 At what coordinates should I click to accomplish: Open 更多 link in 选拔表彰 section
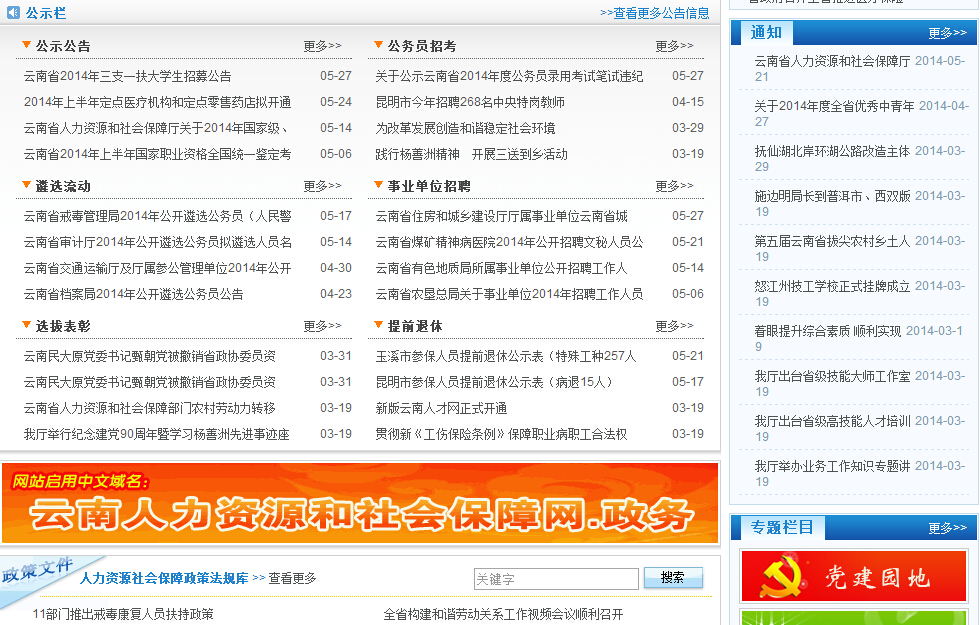[322, 326]
